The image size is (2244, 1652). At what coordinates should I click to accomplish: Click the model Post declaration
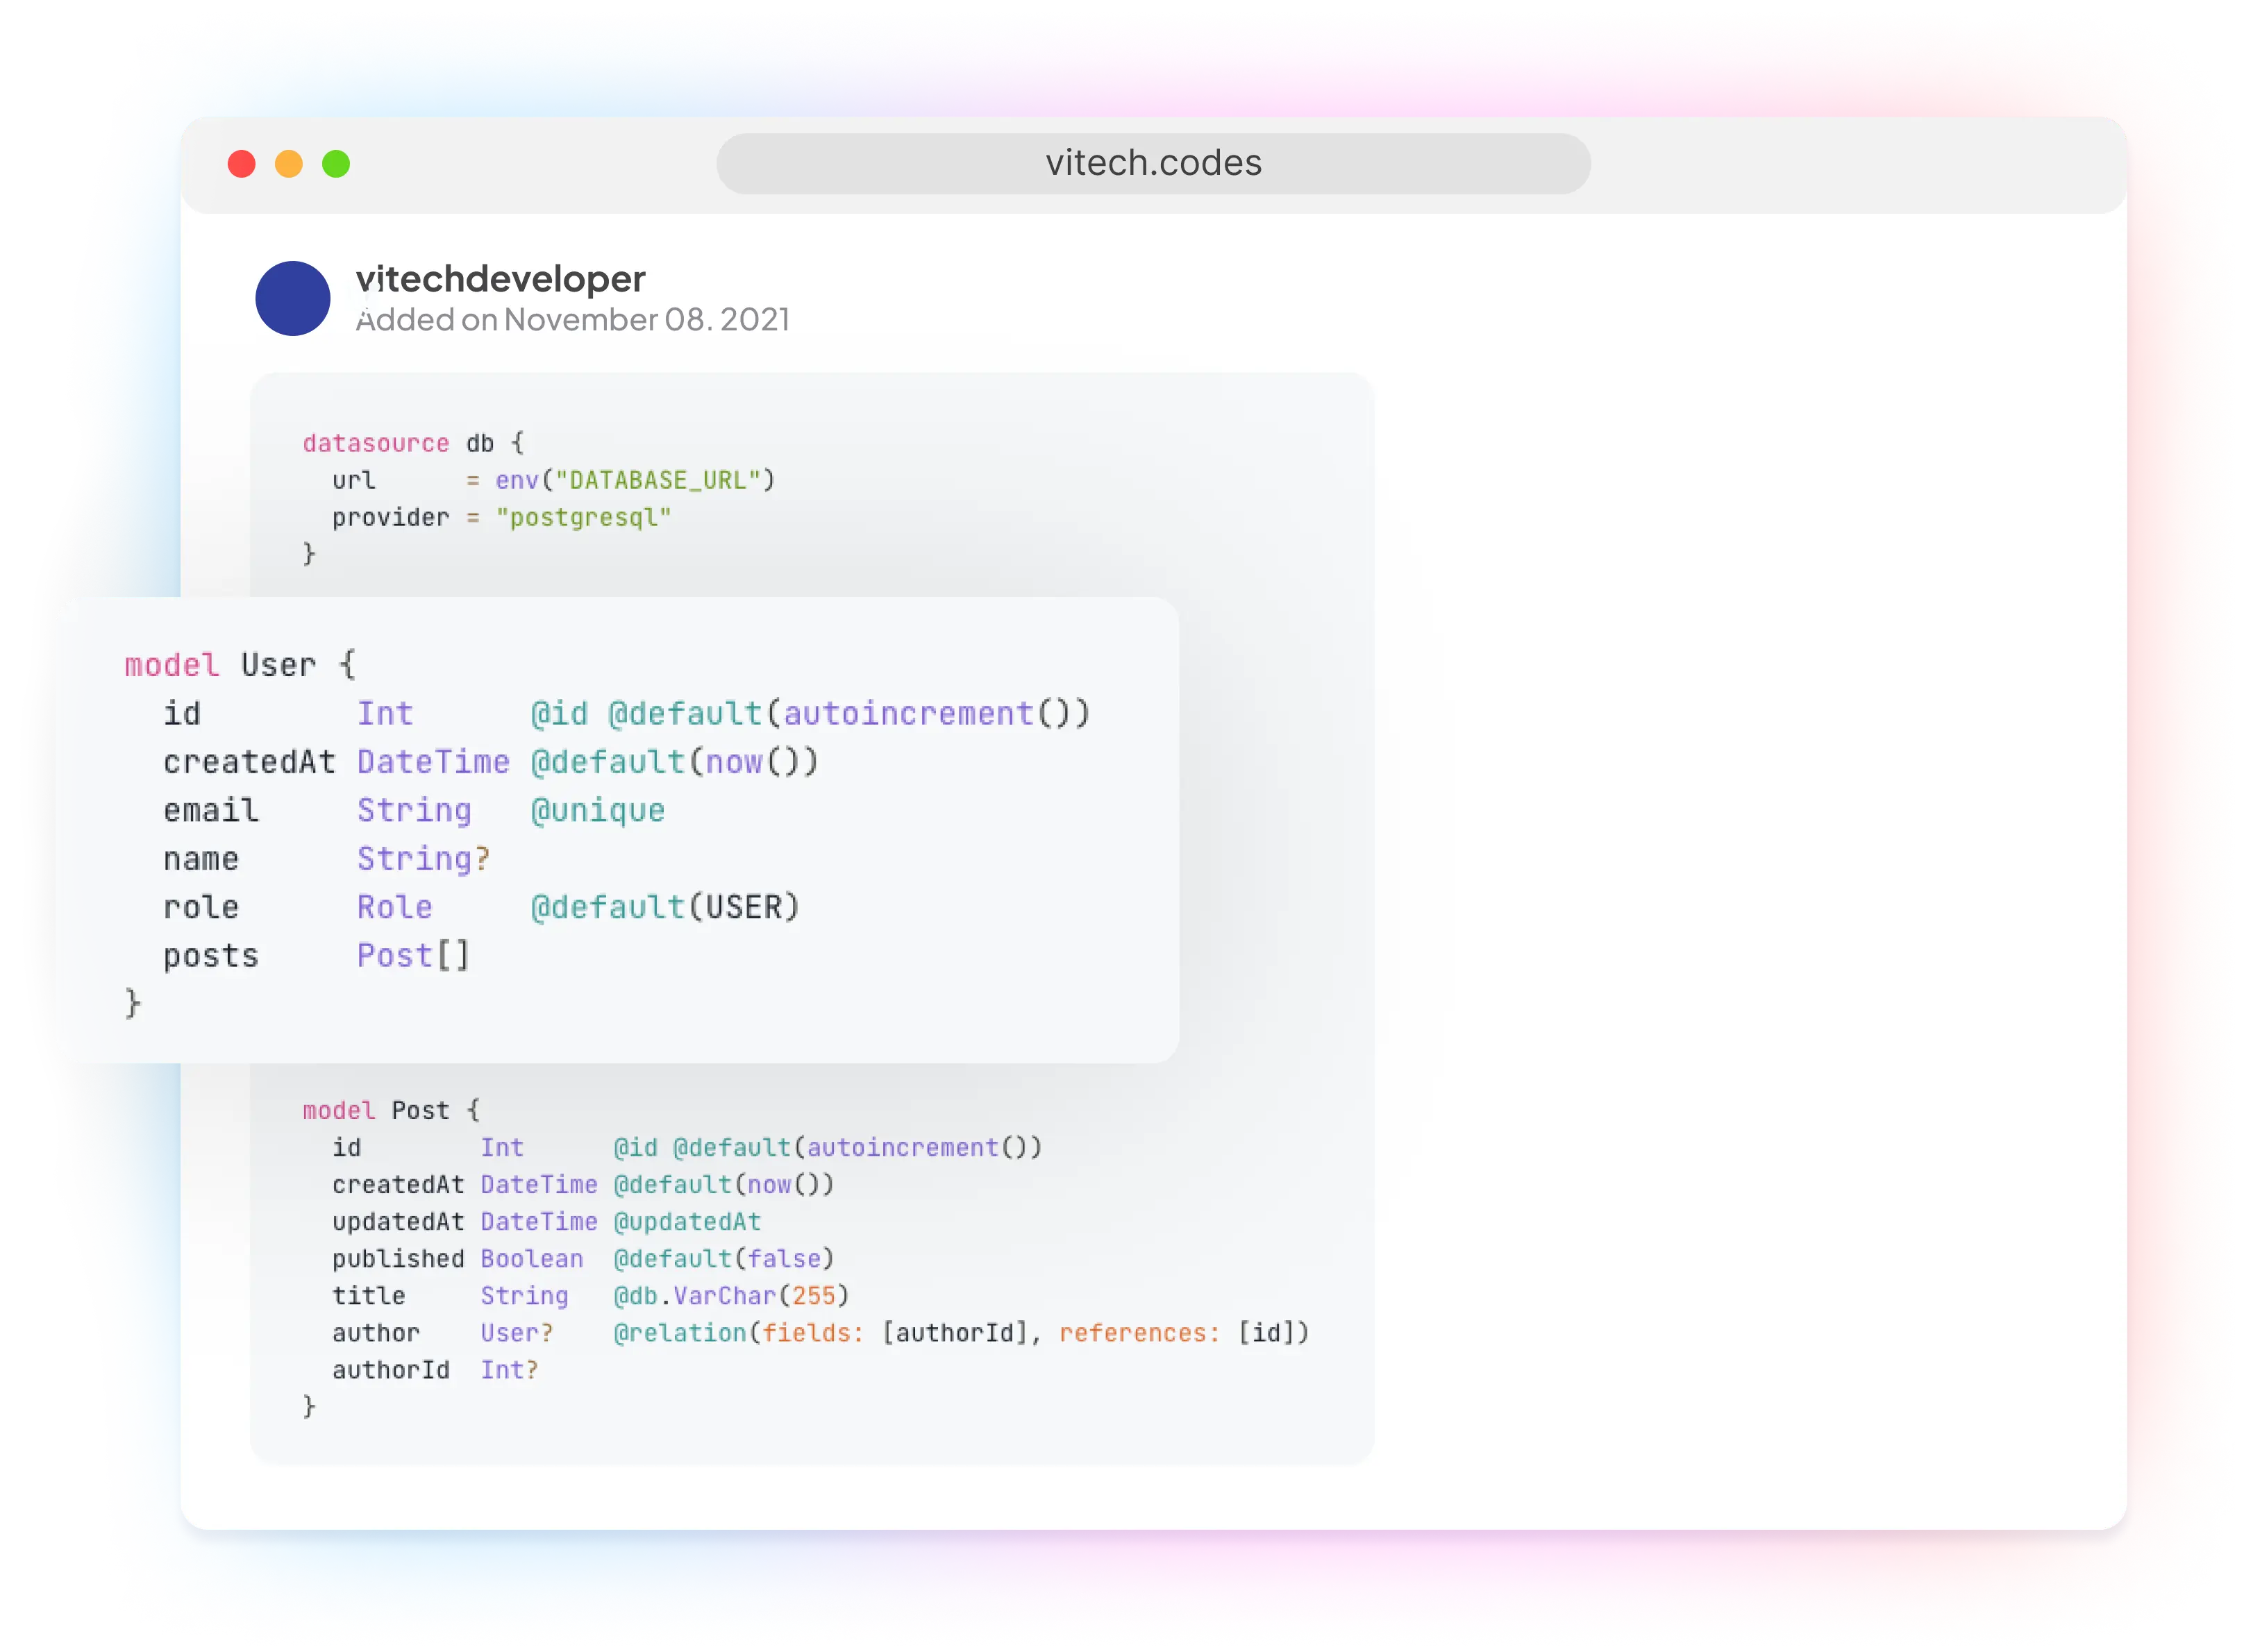391,1110
